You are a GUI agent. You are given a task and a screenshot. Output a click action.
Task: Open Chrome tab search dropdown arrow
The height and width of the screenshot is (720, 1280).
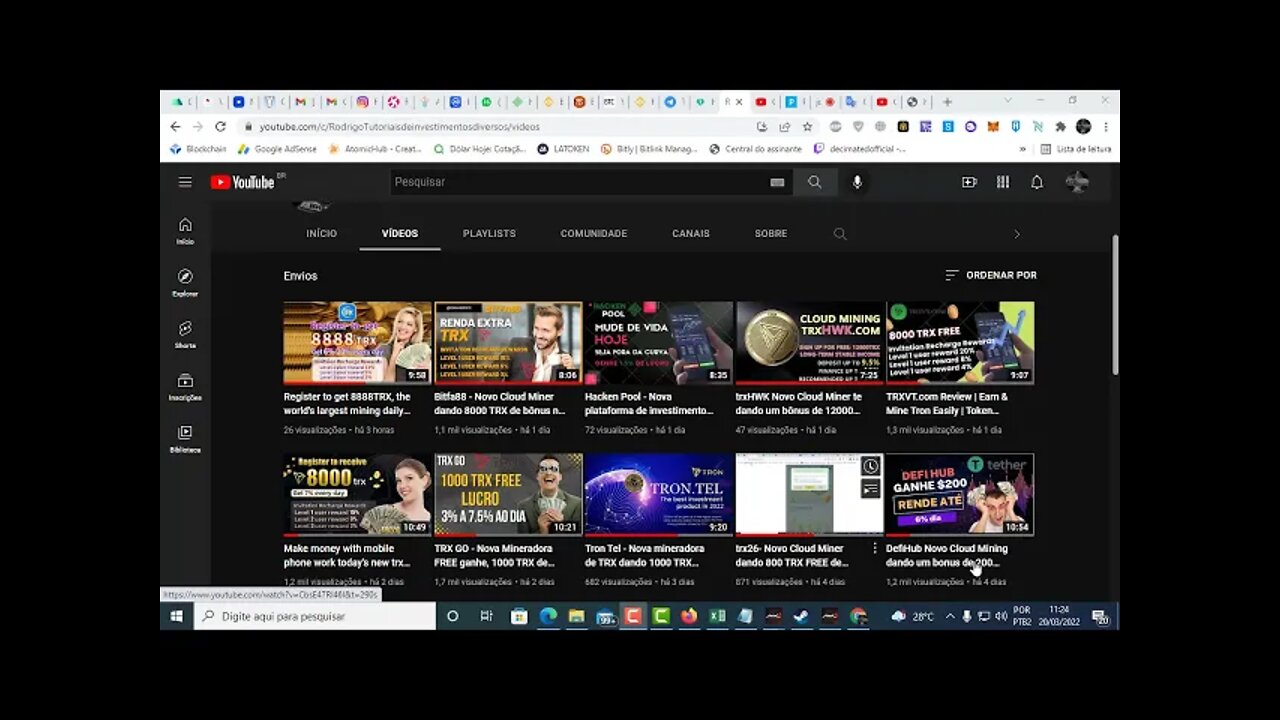click(x=1008, y=101)
